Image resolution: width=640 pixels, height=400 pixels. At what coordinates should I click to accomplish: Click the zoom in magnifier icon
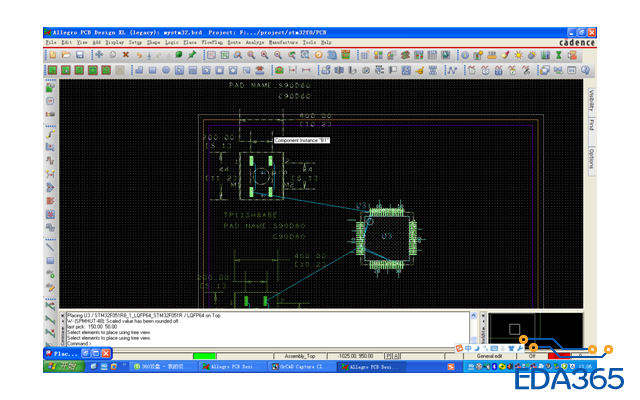click(x=263, y=55)
